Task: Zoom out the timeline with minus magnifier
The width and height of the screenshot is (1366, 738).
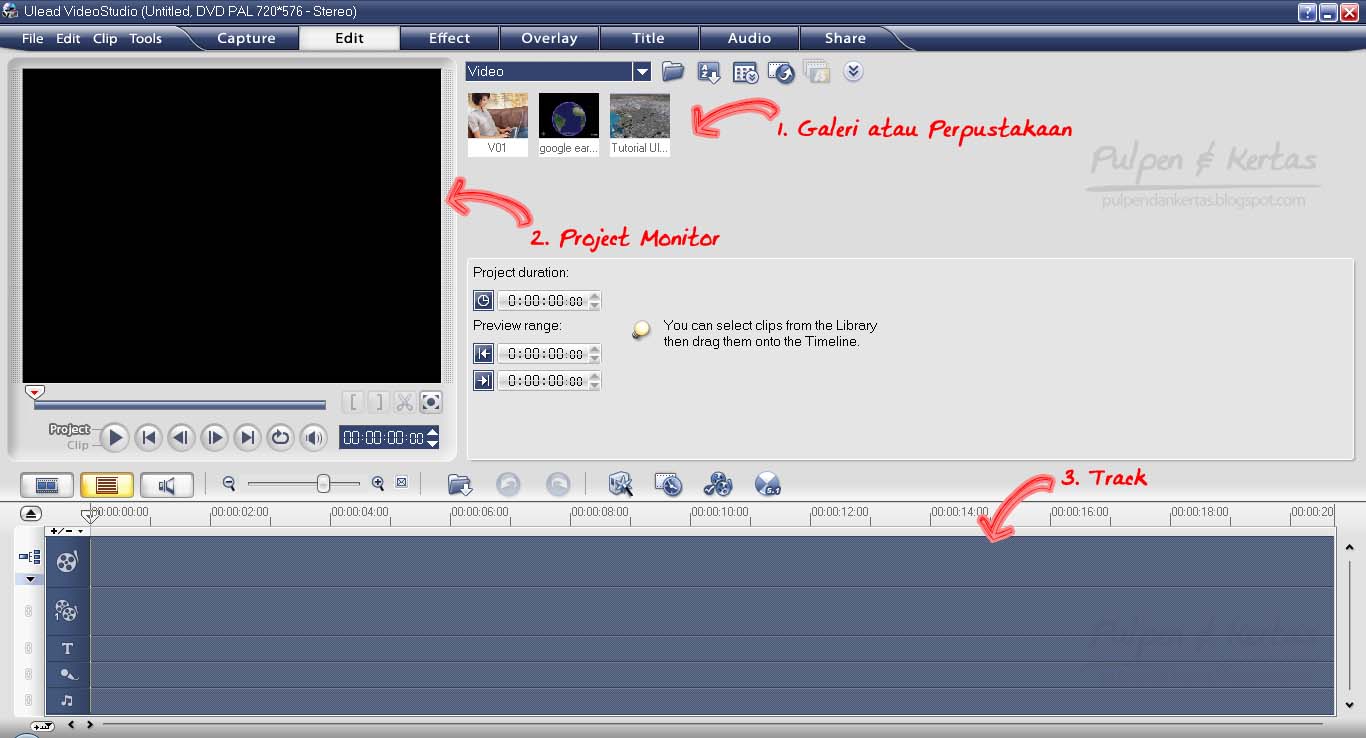Action: coord(229,483)
